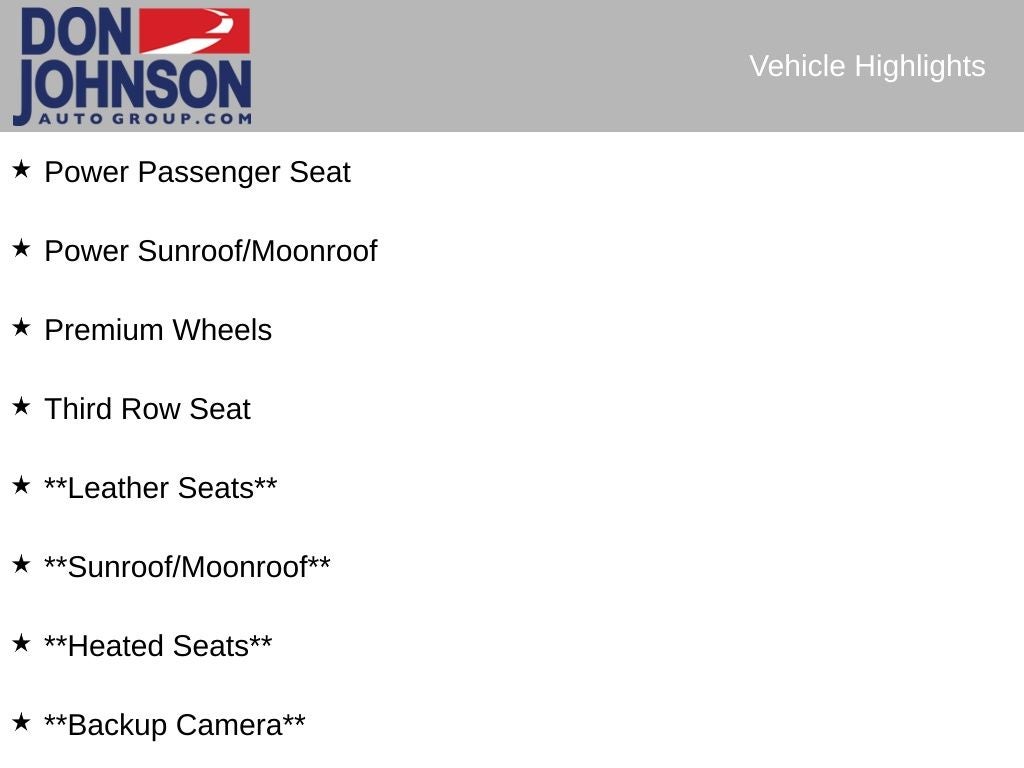The image size is (1024, 768).
Task: Click the Don Johnson Auto Group logo
Action: [131, 66]
